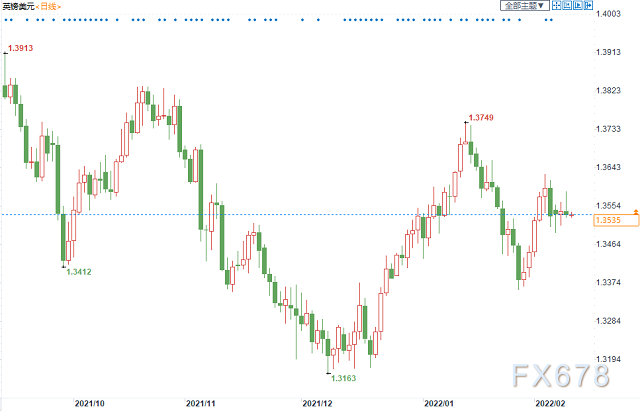This screenshot has height=411, width=640.
Task: Click the 2021/11 date axis label
Action: coord(200,404)
